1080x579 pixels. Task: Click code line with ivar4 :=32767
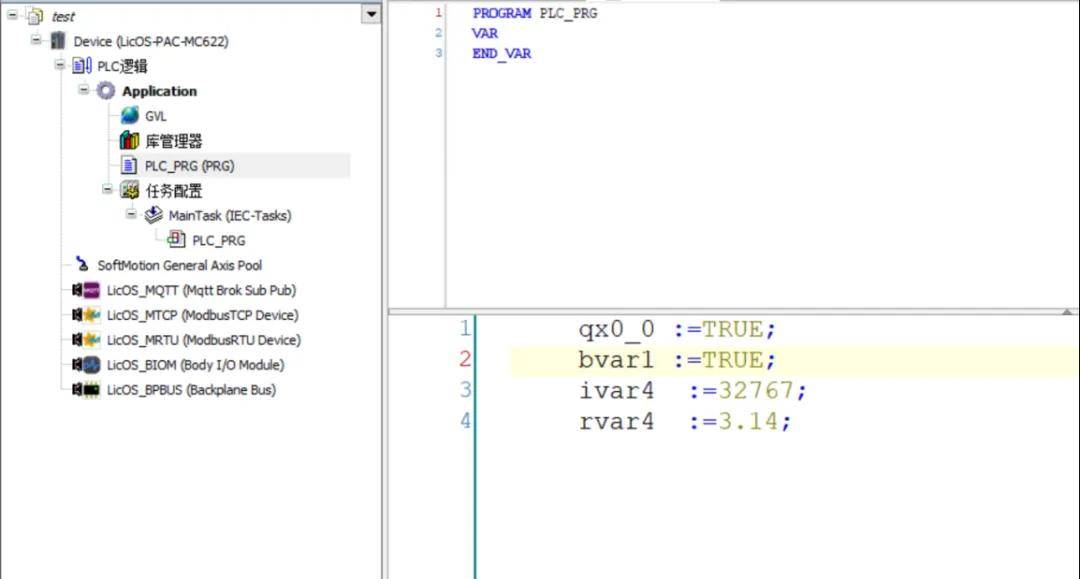point(692,391)
